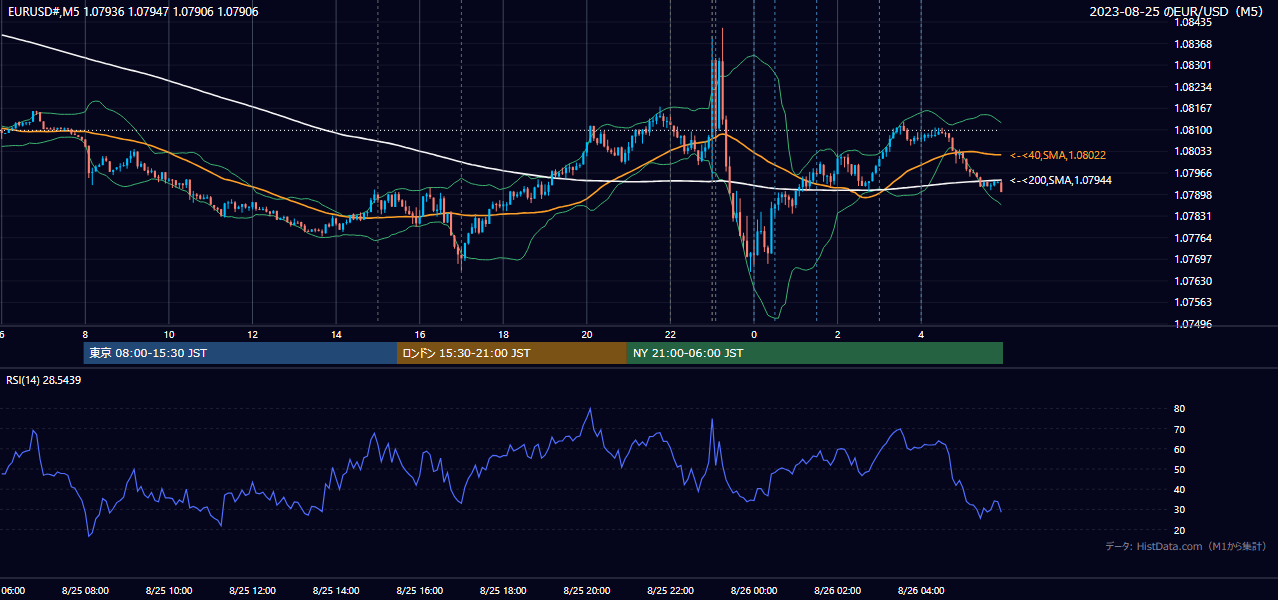Click price axis value 1.08033
1278x600 pixels.
coord(1193,151)
